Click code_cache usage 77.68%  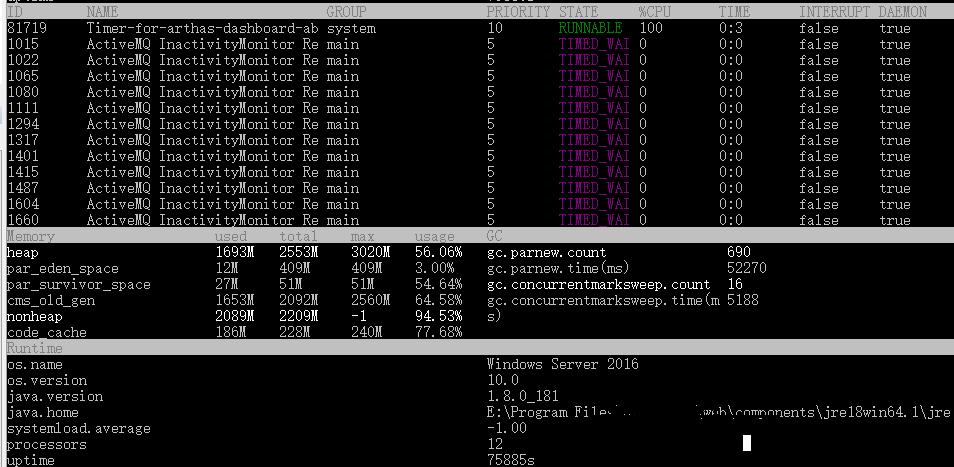[x=439, y=333]
